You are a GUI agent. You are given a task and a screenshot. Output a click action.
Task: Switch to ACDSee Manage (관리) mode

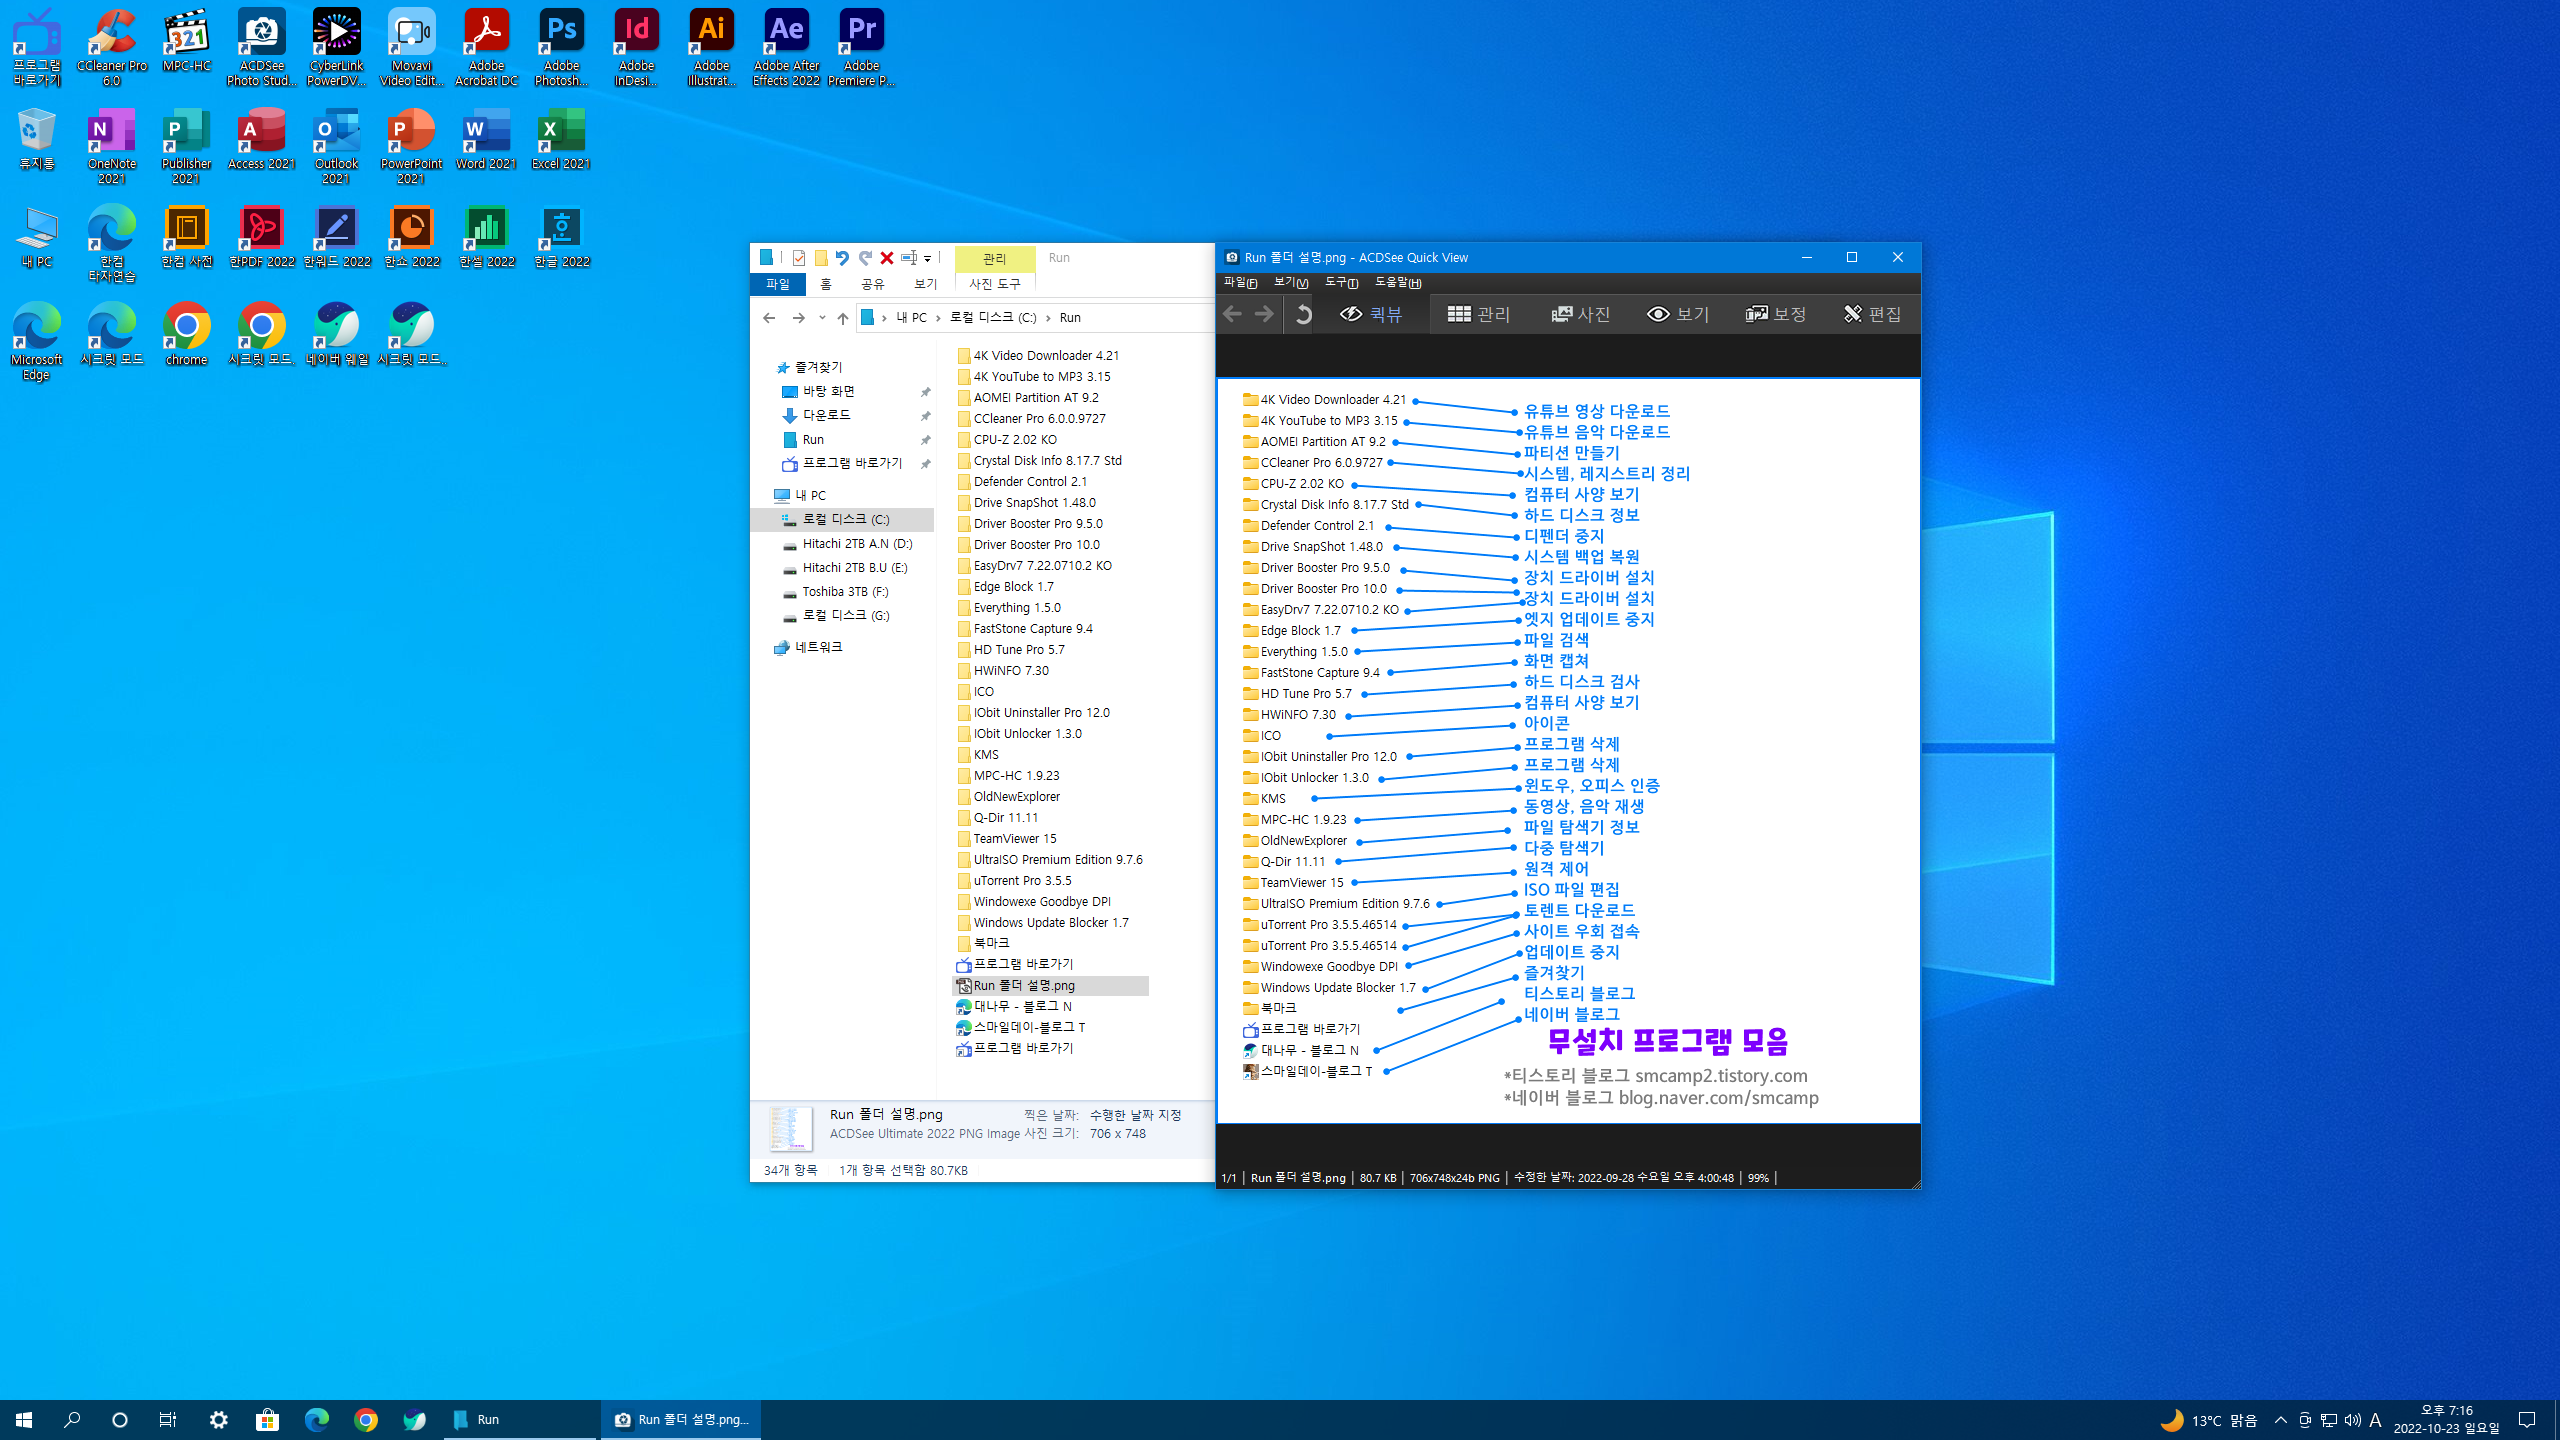tap(1478, 314)
